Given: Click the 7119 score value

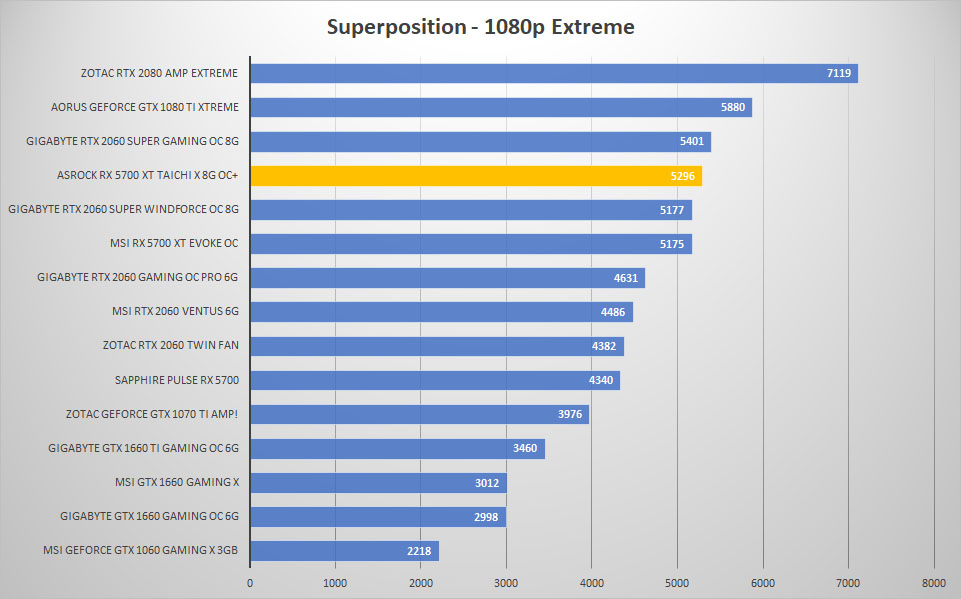Looking at the screenshot, I should [838, 74].
